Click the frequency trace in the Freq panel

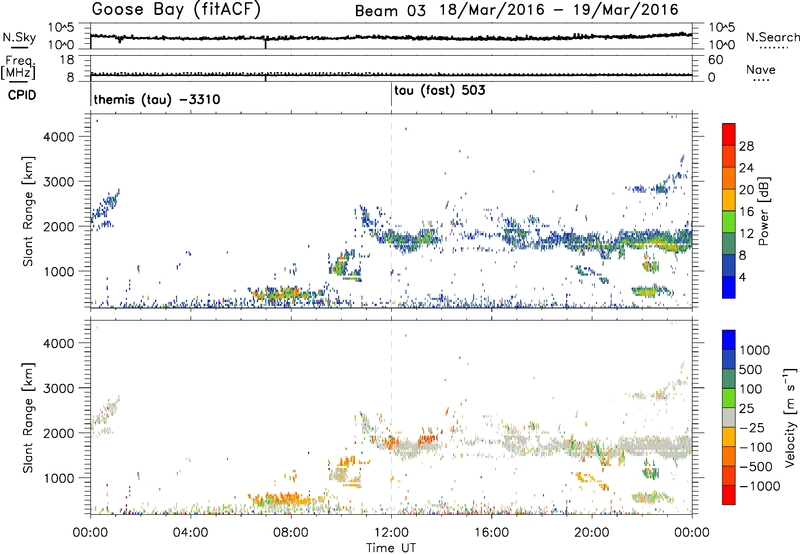coord(391,75)
